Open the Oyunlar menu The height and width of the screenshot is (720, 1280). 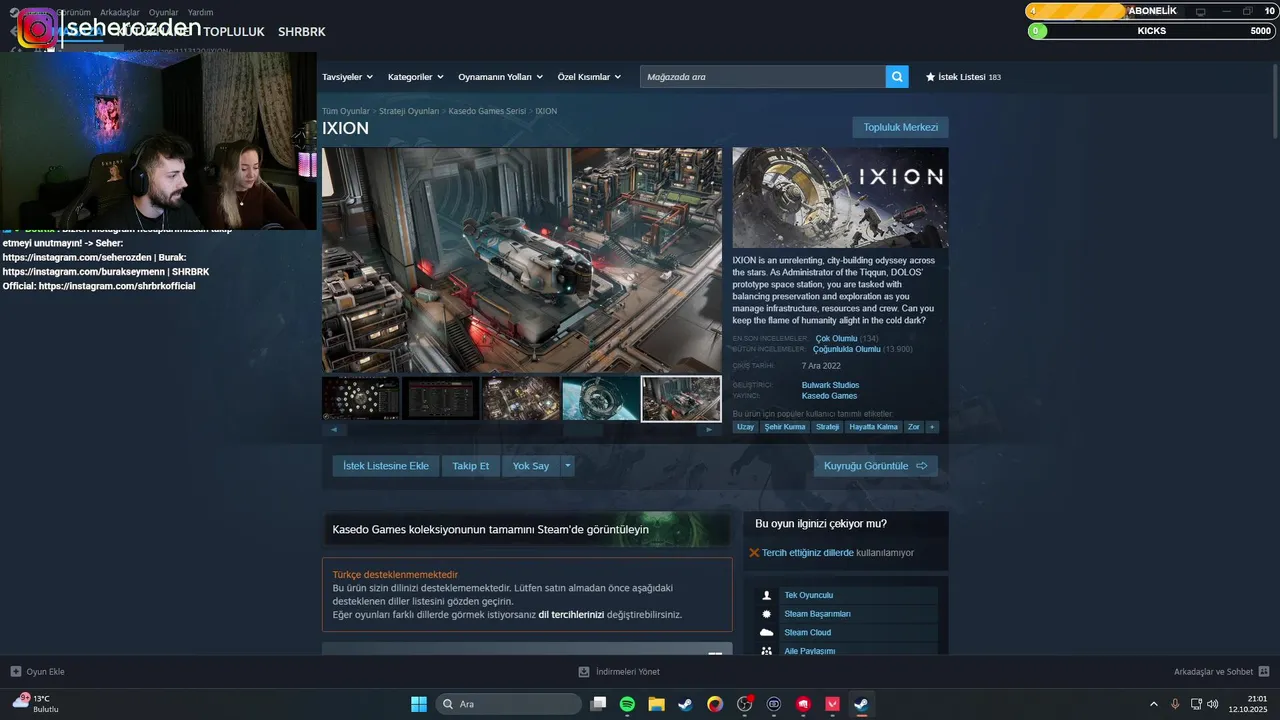pos(163,12)
